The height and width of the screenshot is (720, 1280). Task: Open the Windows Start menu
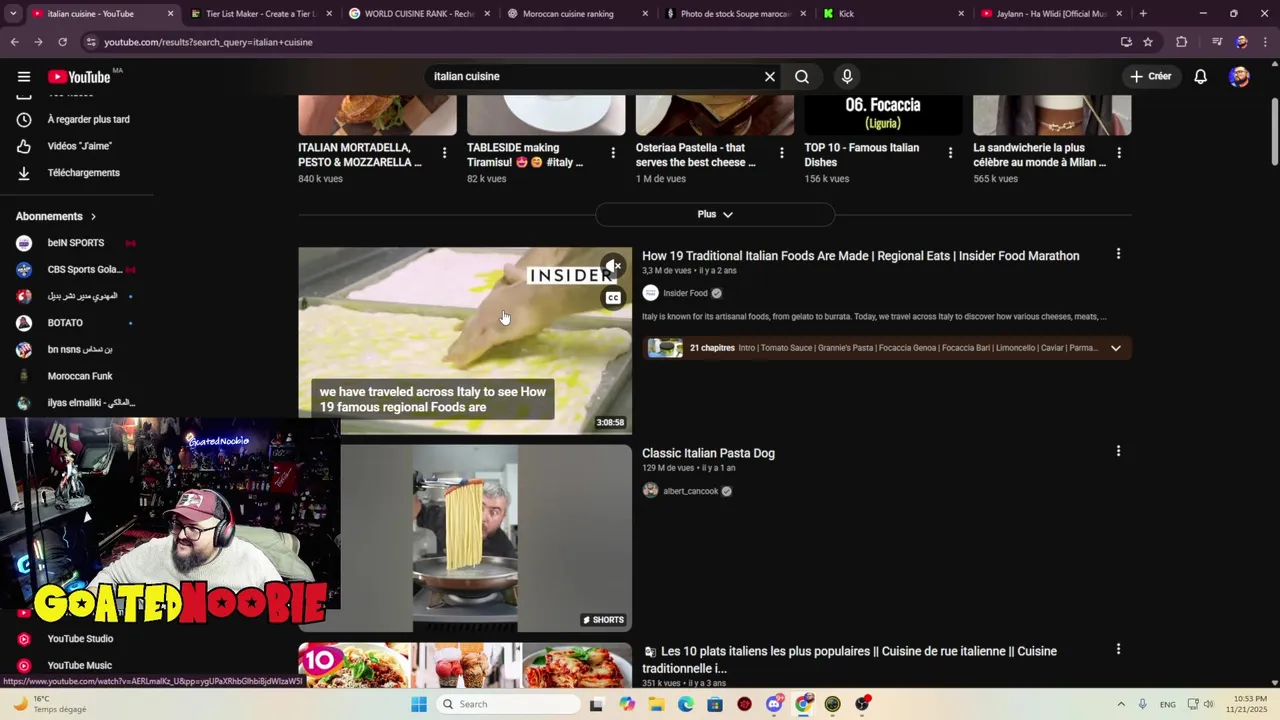point(419,704)
